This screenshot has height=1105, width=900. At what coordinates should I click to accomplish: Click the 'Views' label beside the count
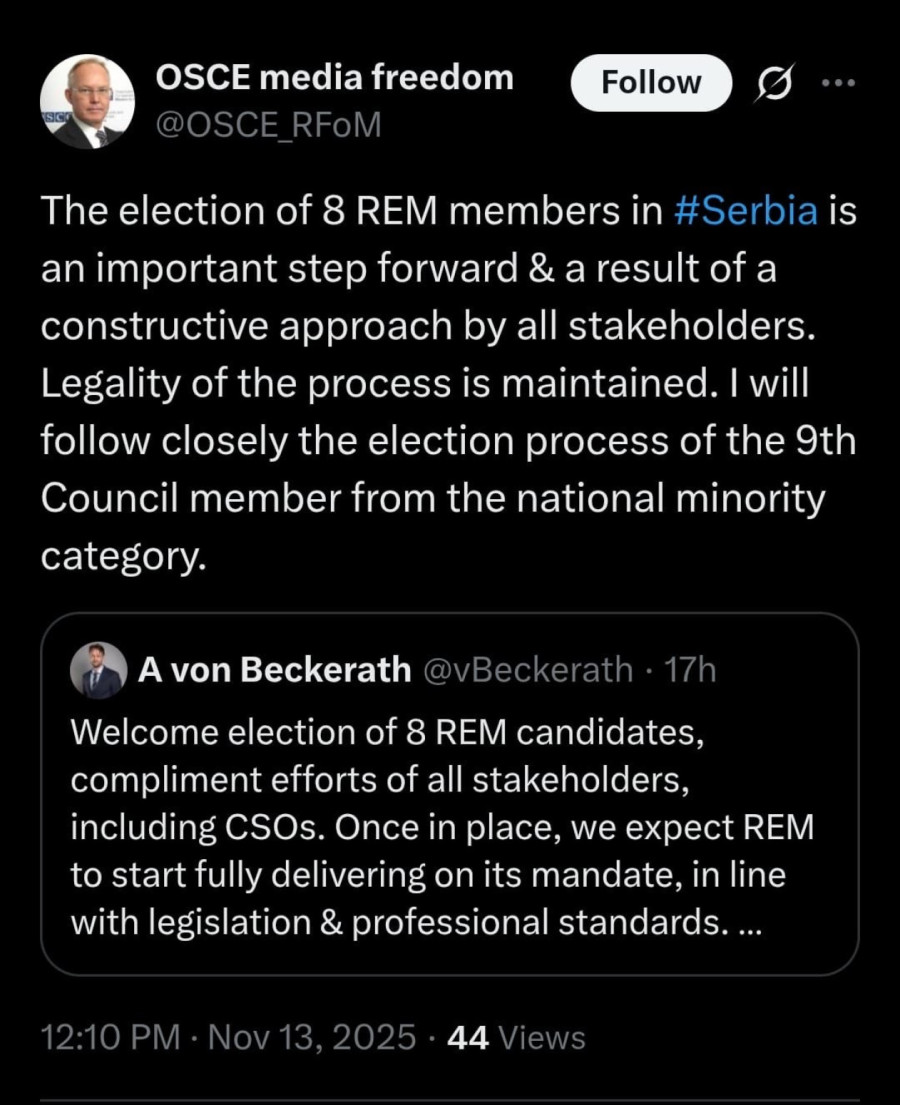pyautogui.click(x=541, y=1038)
